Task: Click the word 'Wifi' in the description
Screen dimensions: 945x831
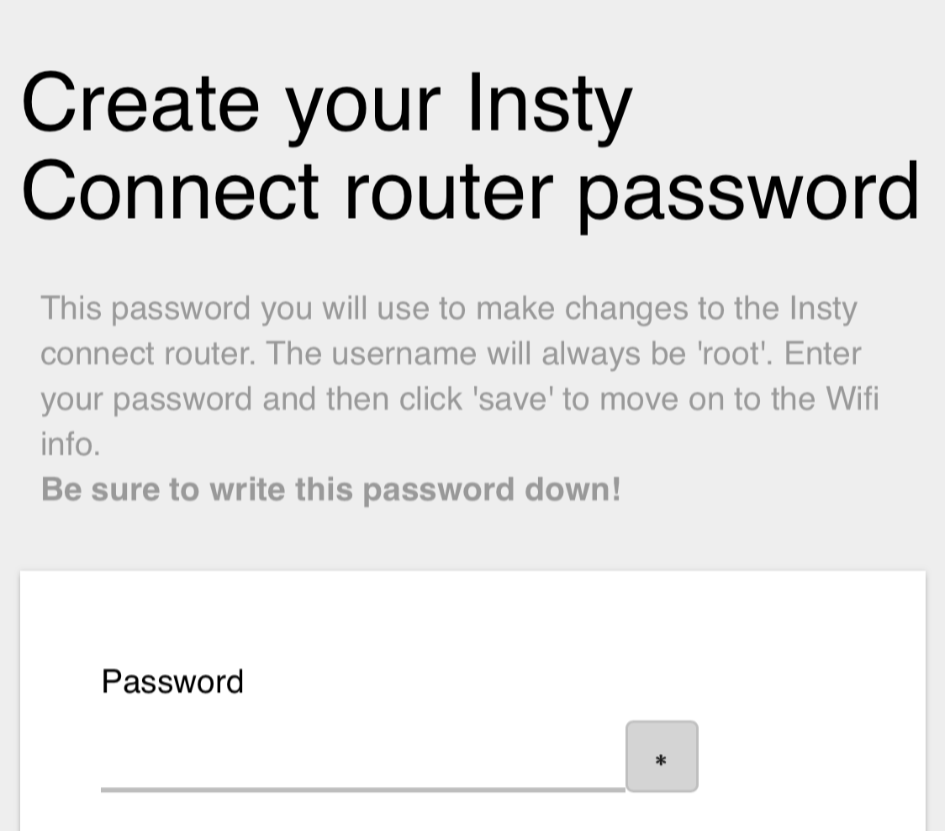Action: click(x=851, y=399)
